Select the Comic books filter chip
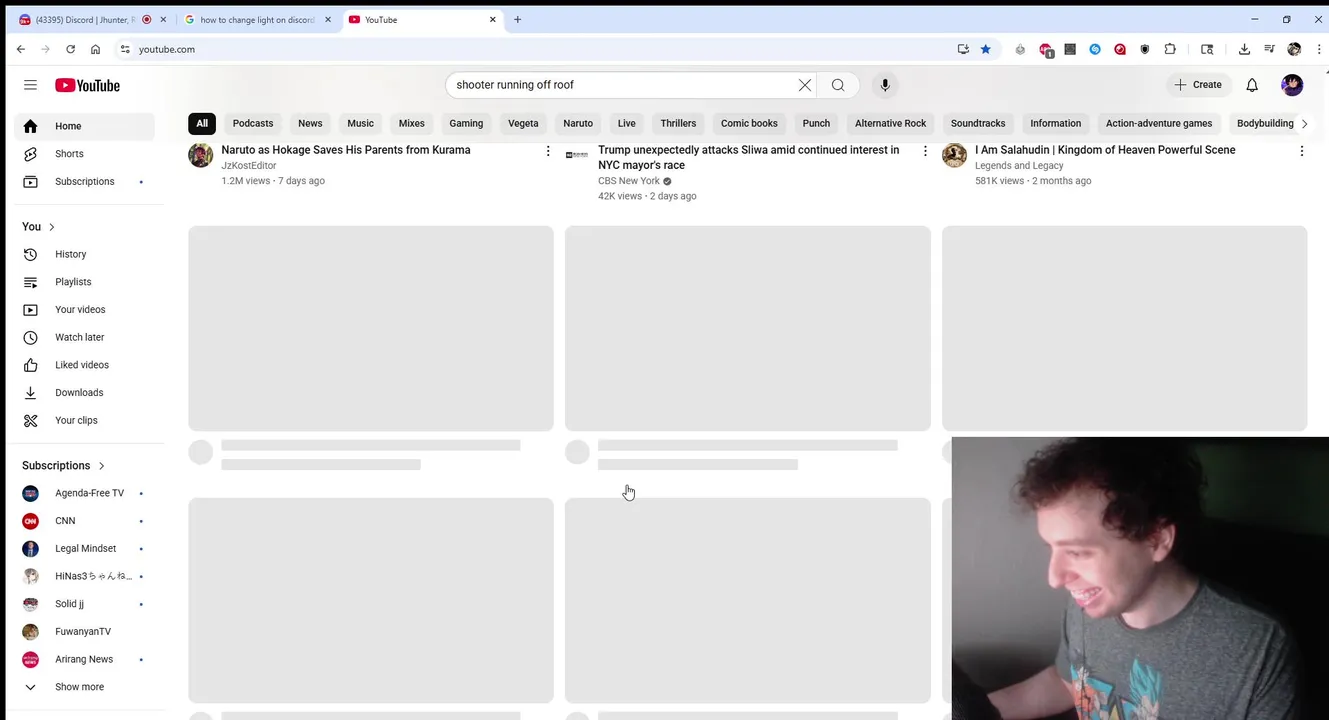The width and height of the screenshot is (1329, 720). 749,123
